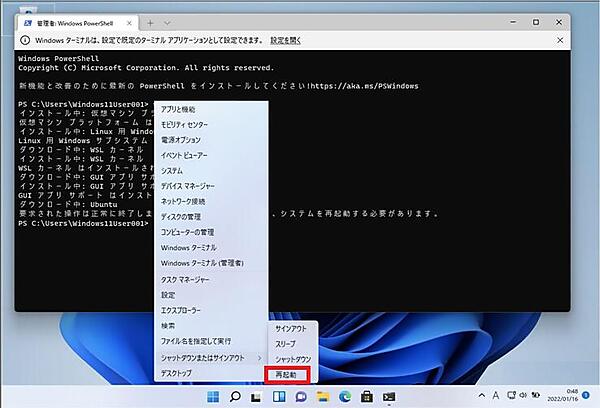The image size is (600, 408).
Task: Open Search from the taskbar magnifier icon
Action: 235,397
